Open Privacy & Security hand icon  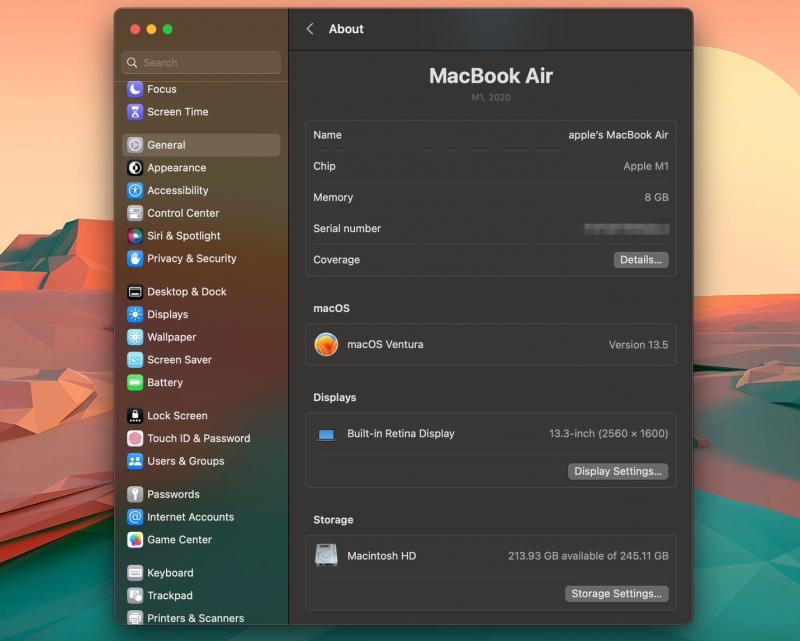pyautogui.click(x=135, y=259)
